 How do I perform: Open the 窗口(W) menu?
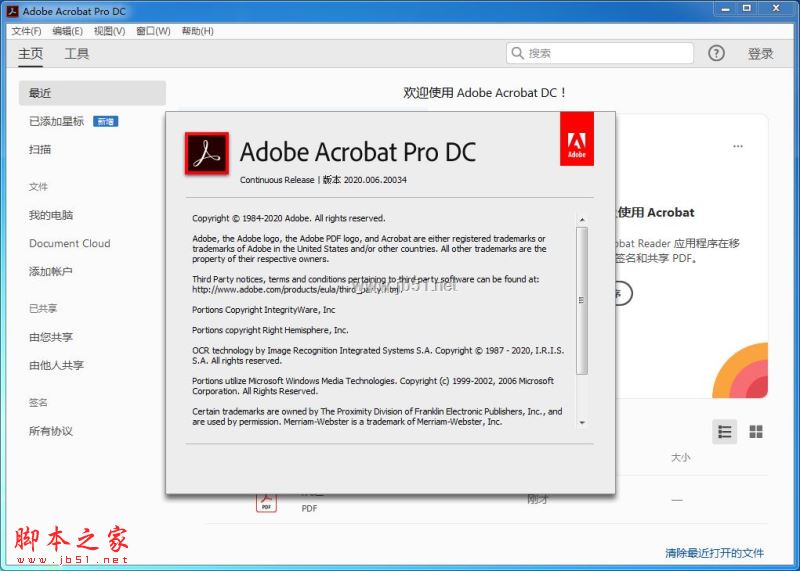tap(153, 31)
